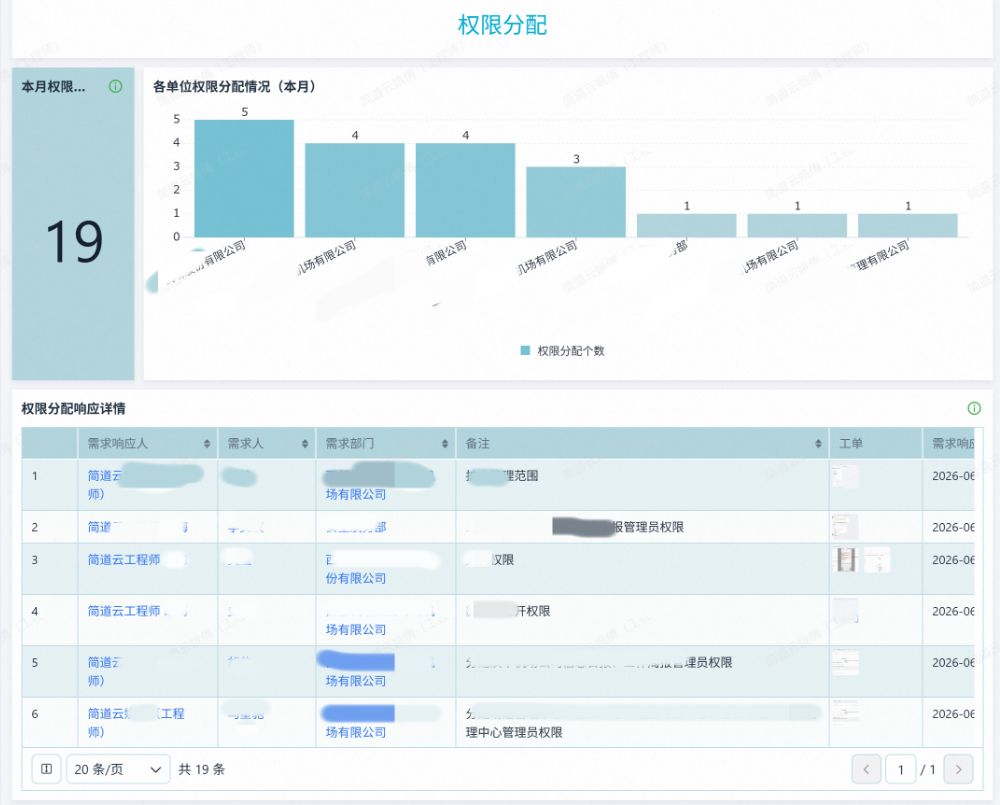Screen dimensions: 1000x805
Task: Open work order thumbnail in row 6
Action: coord(845,711)
